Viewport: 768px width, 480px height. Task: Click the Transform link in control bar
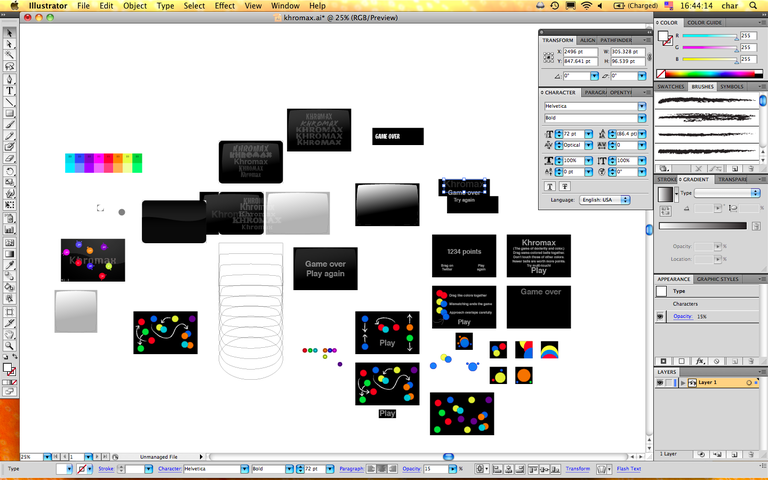pos(577,469)
